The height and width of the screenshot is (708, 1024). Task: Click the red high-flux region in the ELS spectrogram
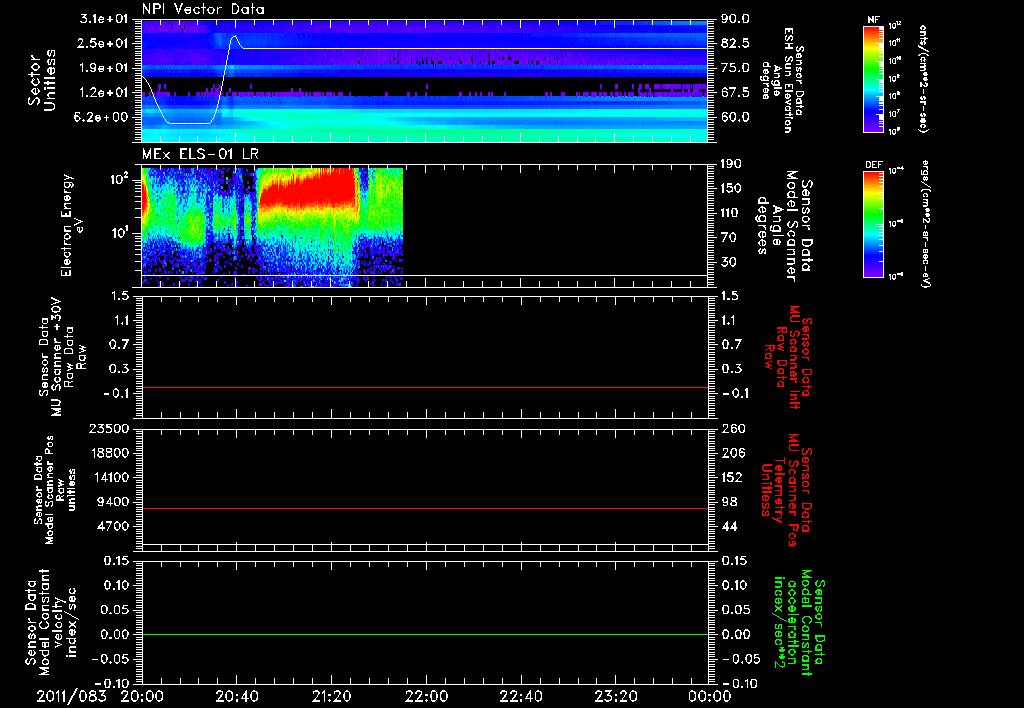(307, 187)
